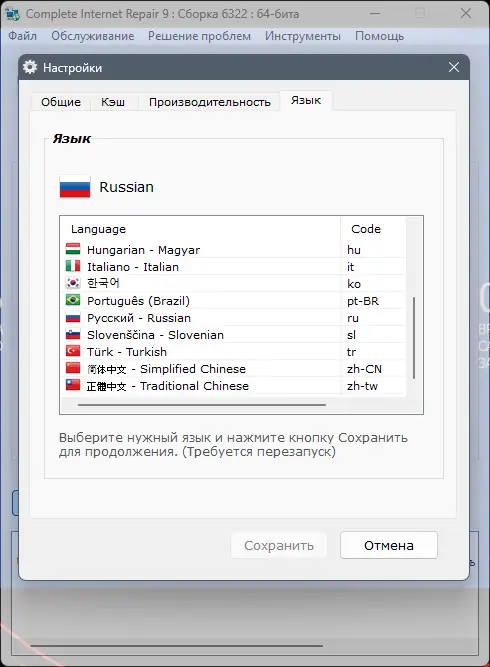Screen dimensions: 490x667
Task: Open the Помощь menu
Action: tap(379, 36)
